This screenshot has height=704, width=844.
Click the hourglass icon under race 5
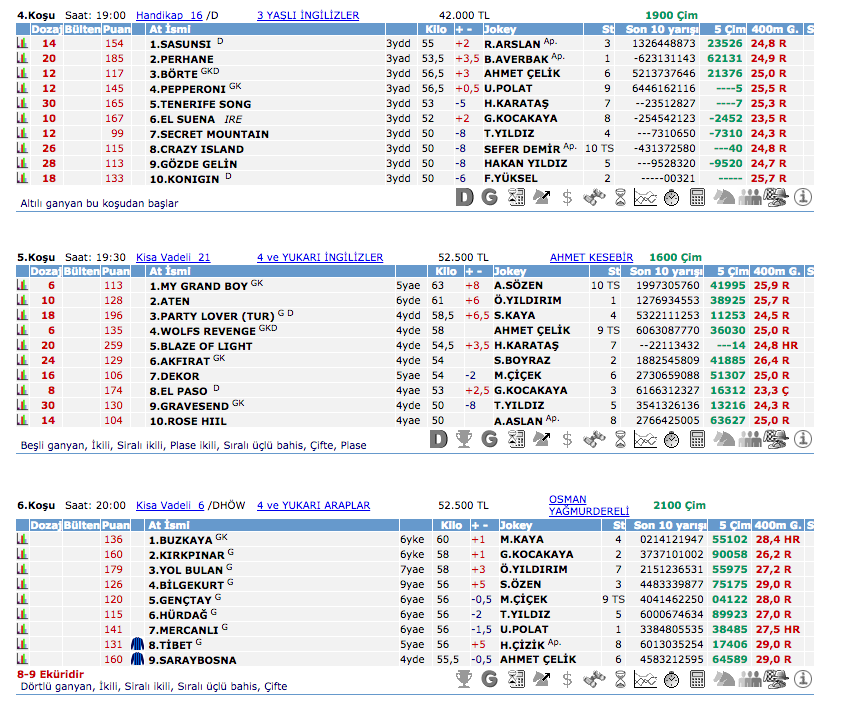[619, 438]
